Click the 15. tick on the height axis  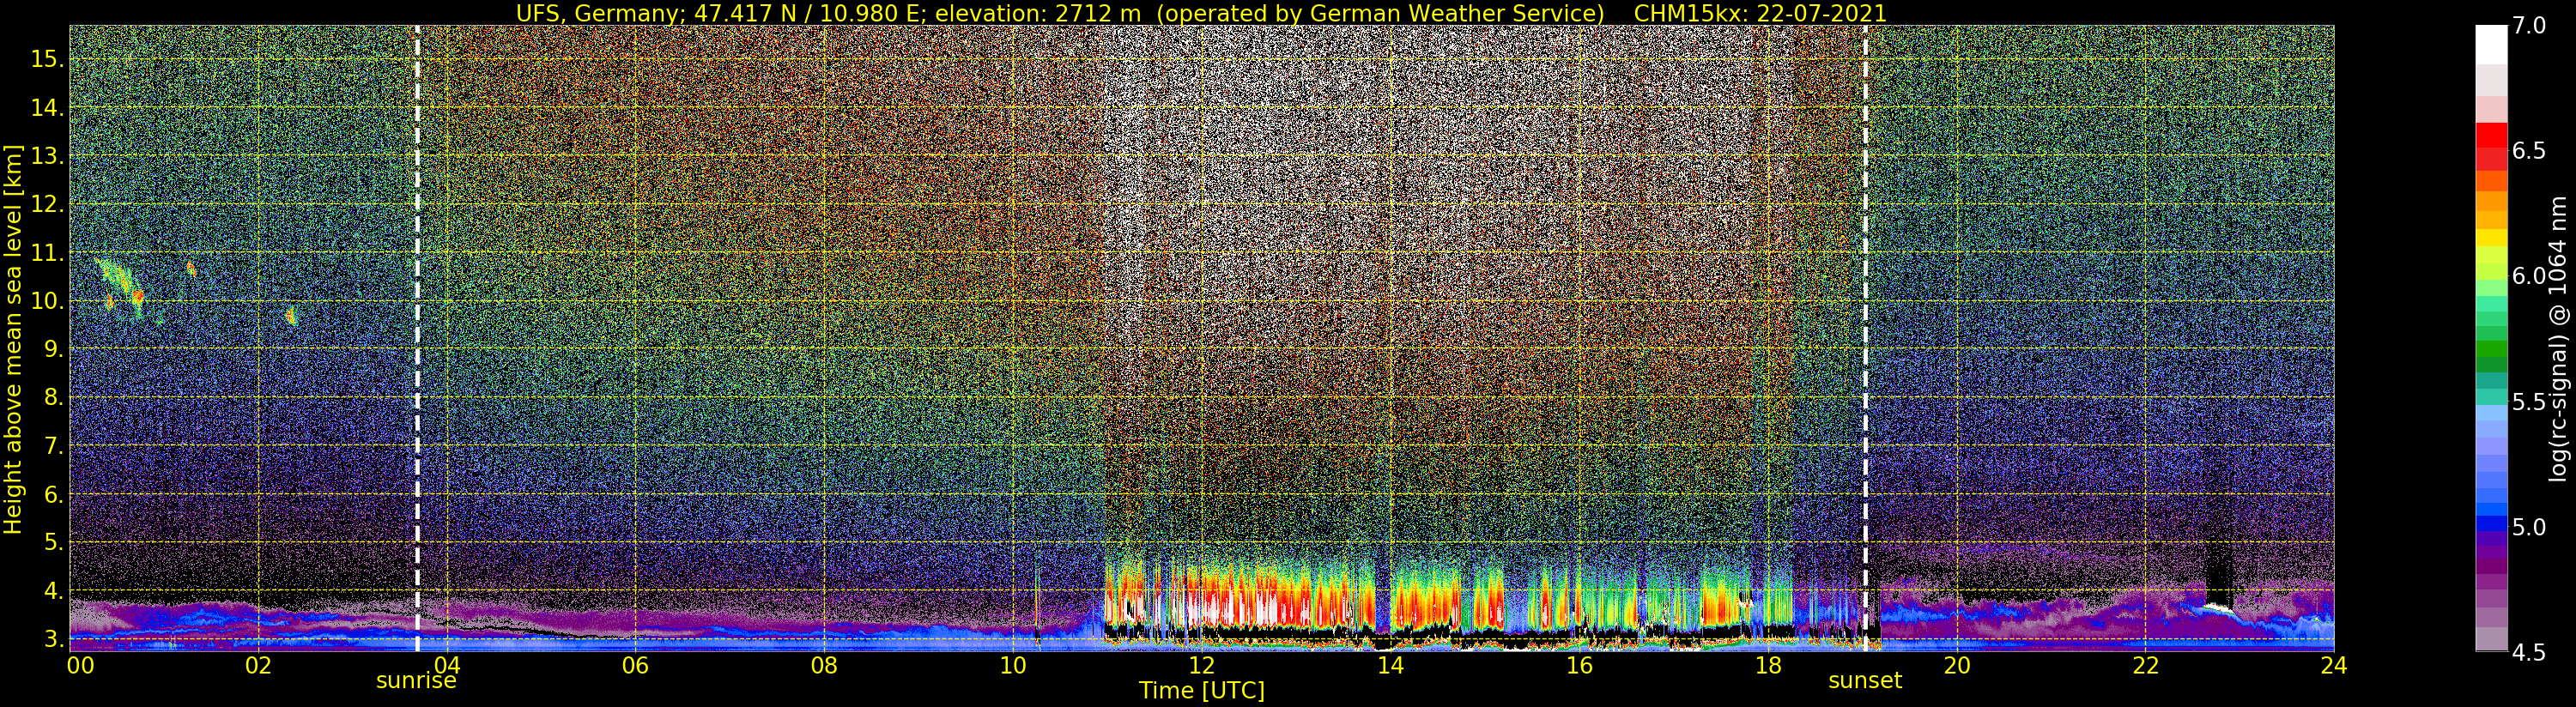point(47,59)
